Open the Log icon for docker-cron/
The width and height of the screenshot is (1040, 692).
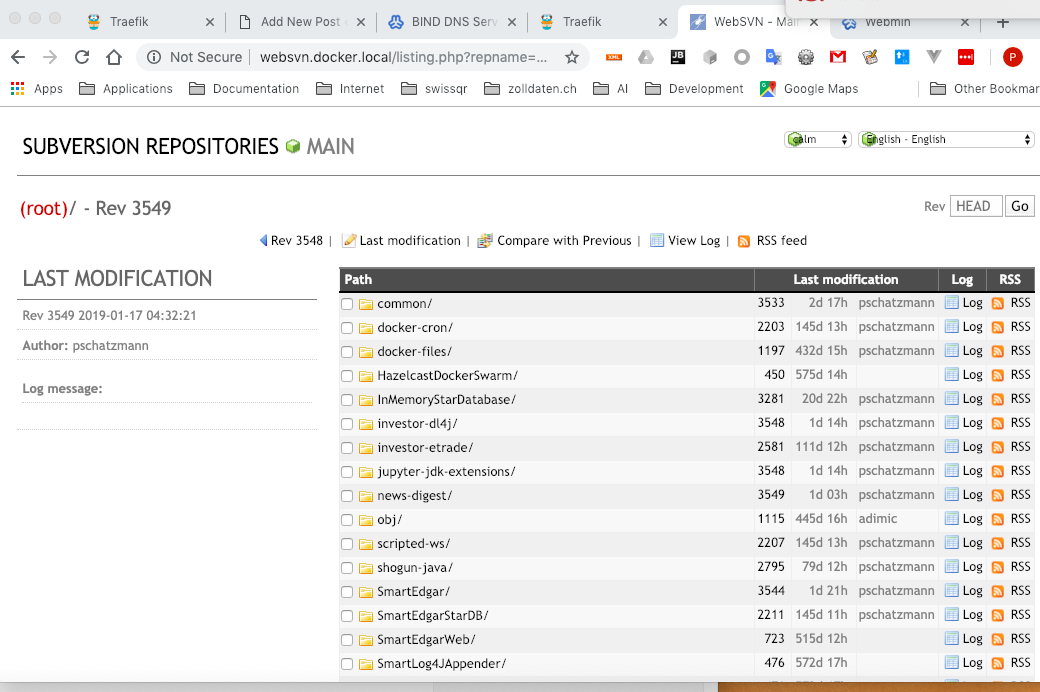952,327
